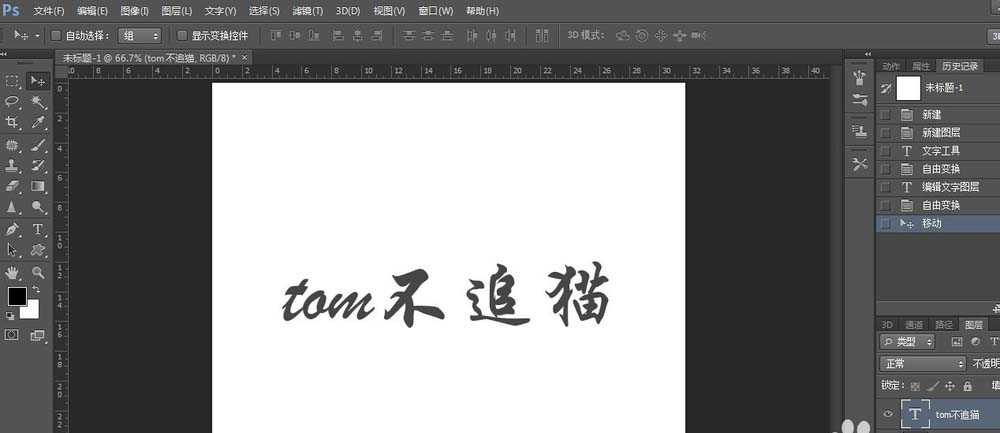
Task: Activate the Hand tool
Action: coord(13,272)
